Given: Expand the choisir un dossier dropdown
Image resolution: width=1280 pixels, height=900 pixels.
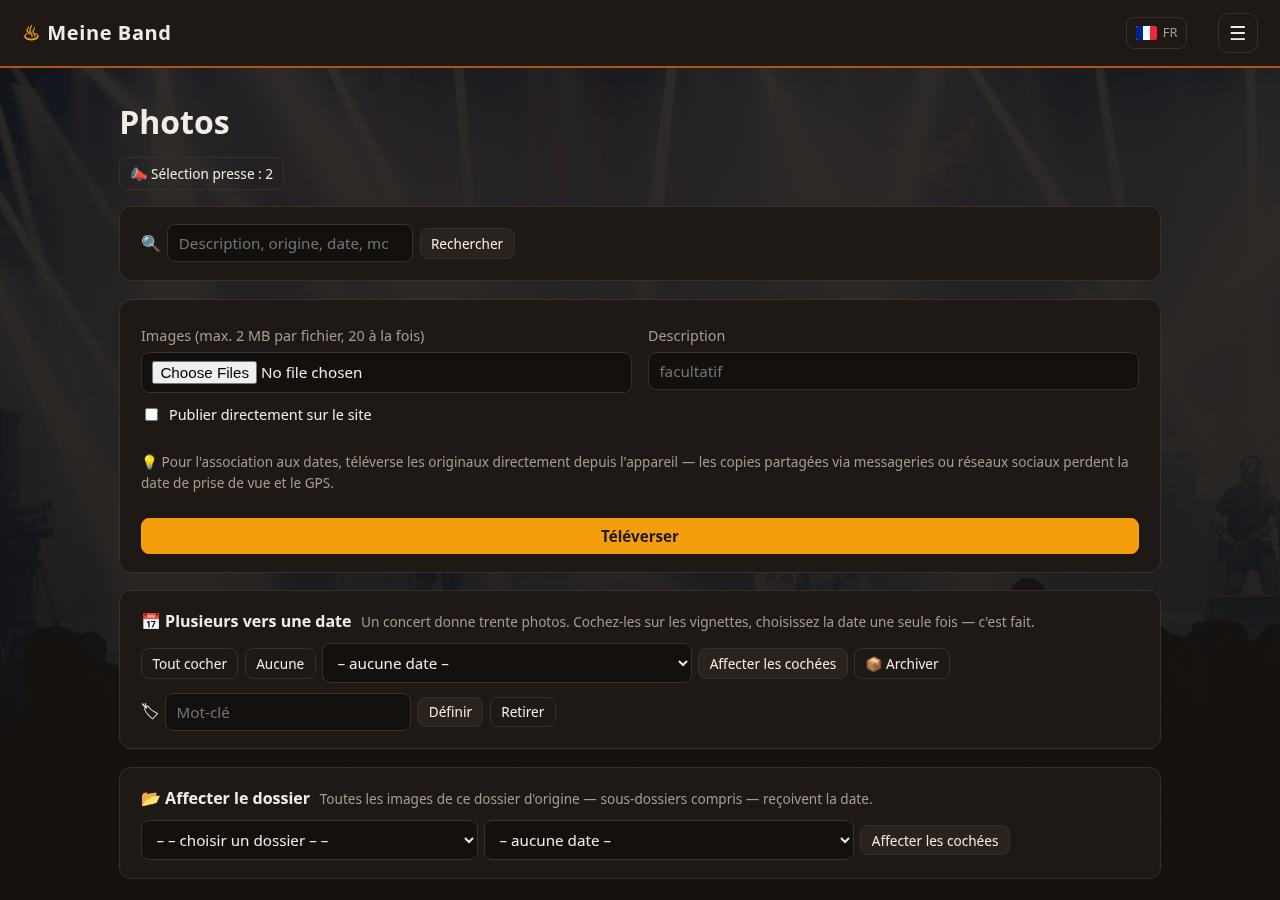Looking at the screenshot, I should [x=309, y=840].
